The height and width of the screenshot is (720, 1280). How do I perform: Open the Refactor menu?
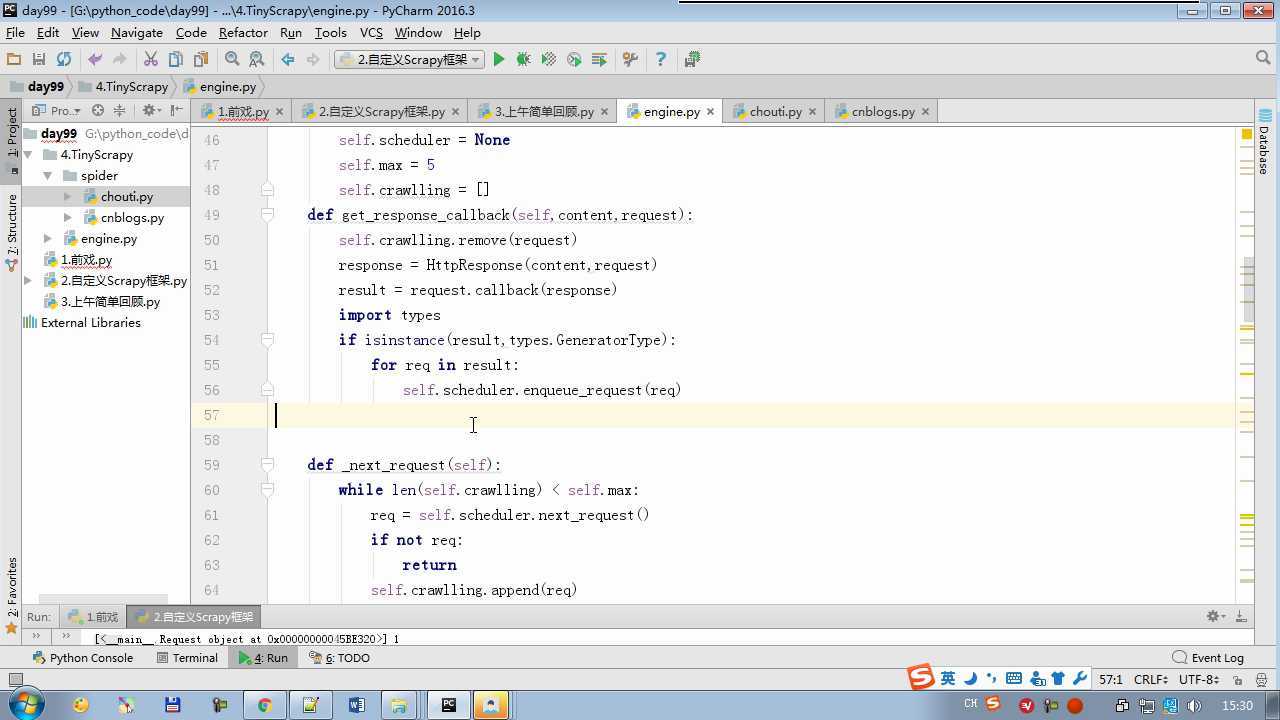pyautogui.click(x=243, y=32)
